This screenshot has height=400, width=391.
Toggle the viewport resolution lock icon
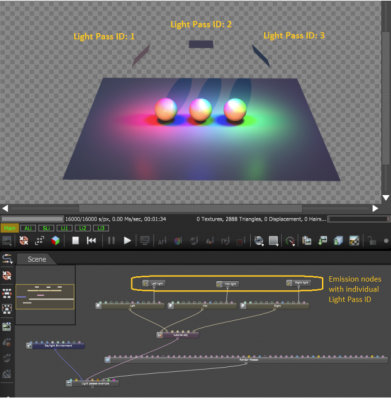[372, 240]
